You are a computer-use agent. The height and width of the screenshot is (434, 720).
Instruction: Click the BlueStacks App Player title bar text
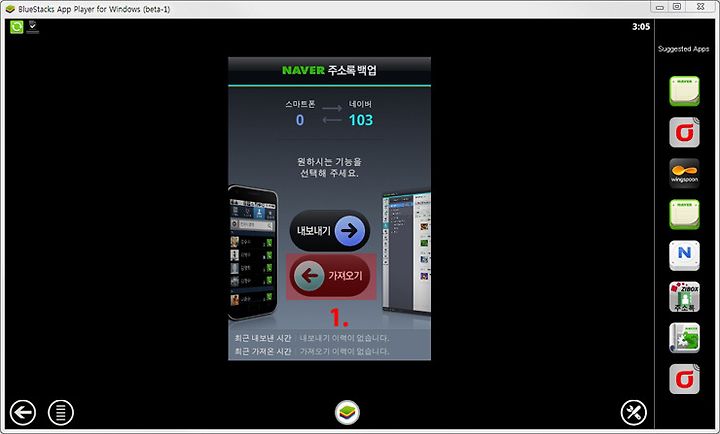pyautogui.click(x=94, y=9)
